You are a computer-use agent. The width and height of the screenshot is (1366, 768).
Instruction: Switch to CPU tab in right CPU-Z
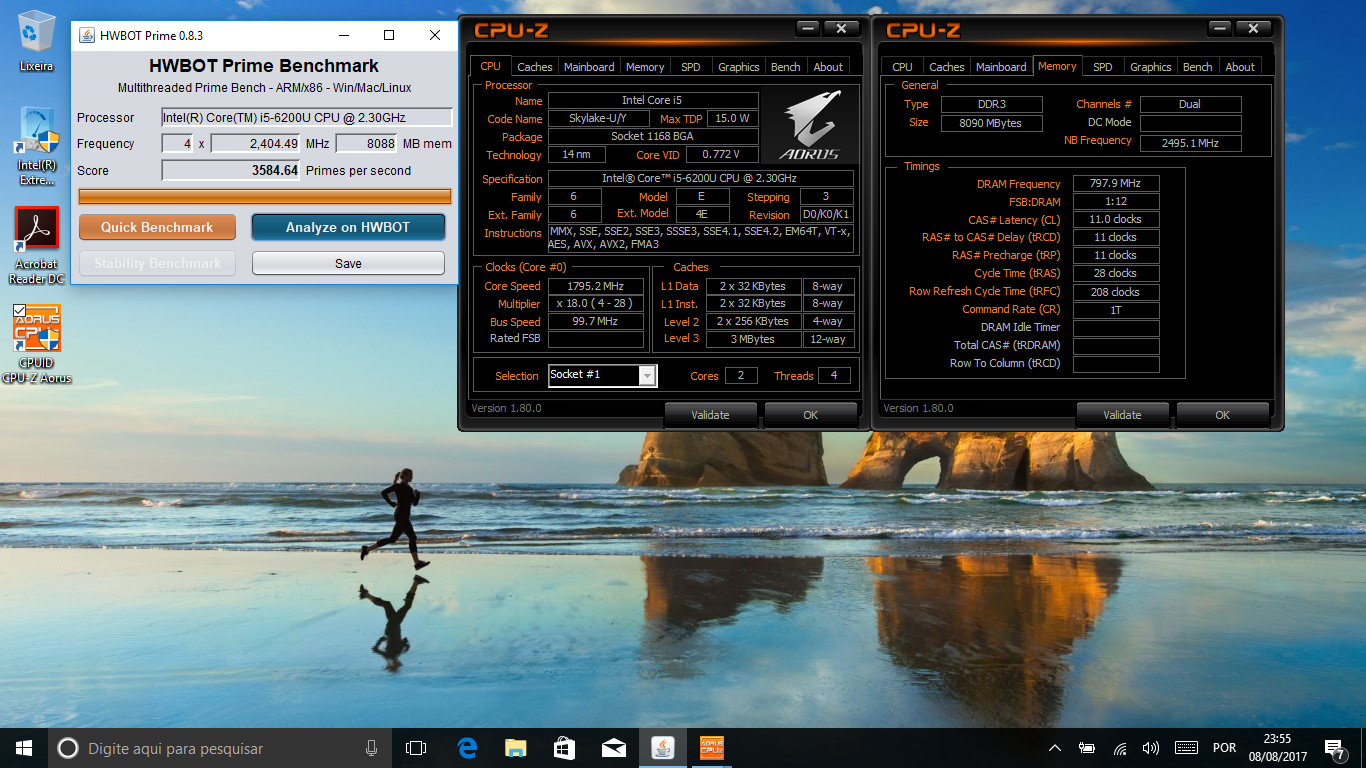click(903, 67)
